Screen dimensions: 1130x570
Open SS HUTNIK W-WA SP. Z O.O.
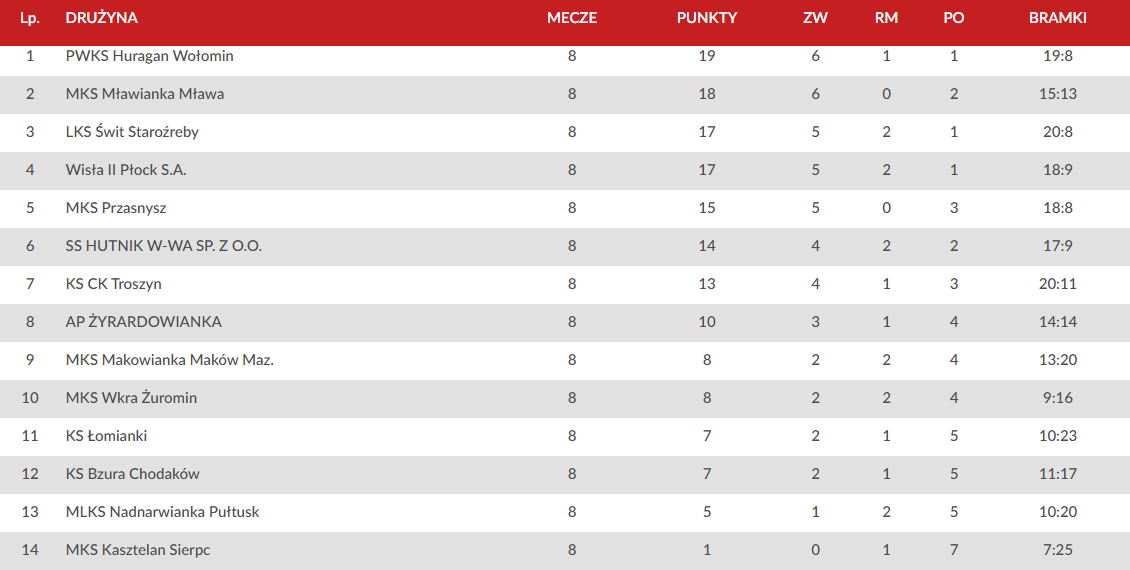point(164,246)
